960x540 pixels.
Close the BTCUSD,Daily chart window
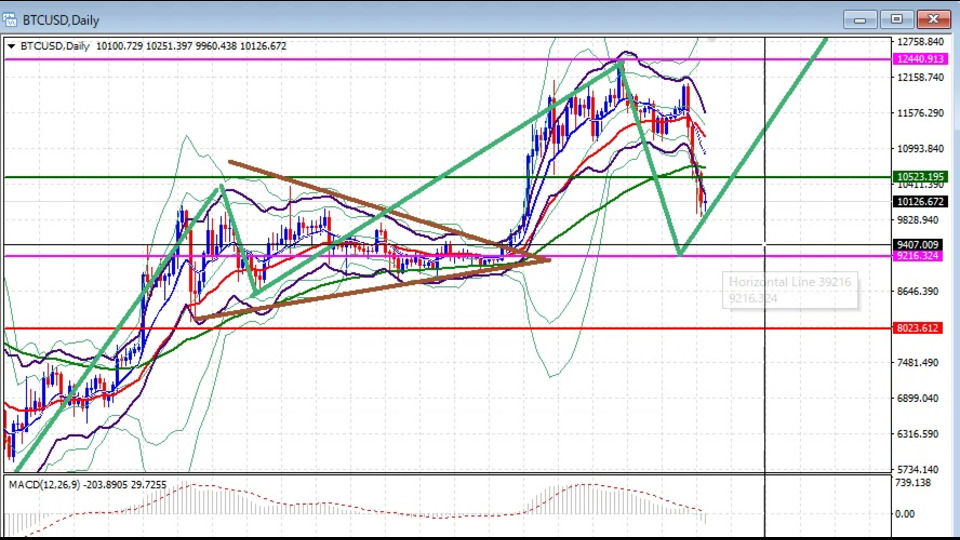933,20
